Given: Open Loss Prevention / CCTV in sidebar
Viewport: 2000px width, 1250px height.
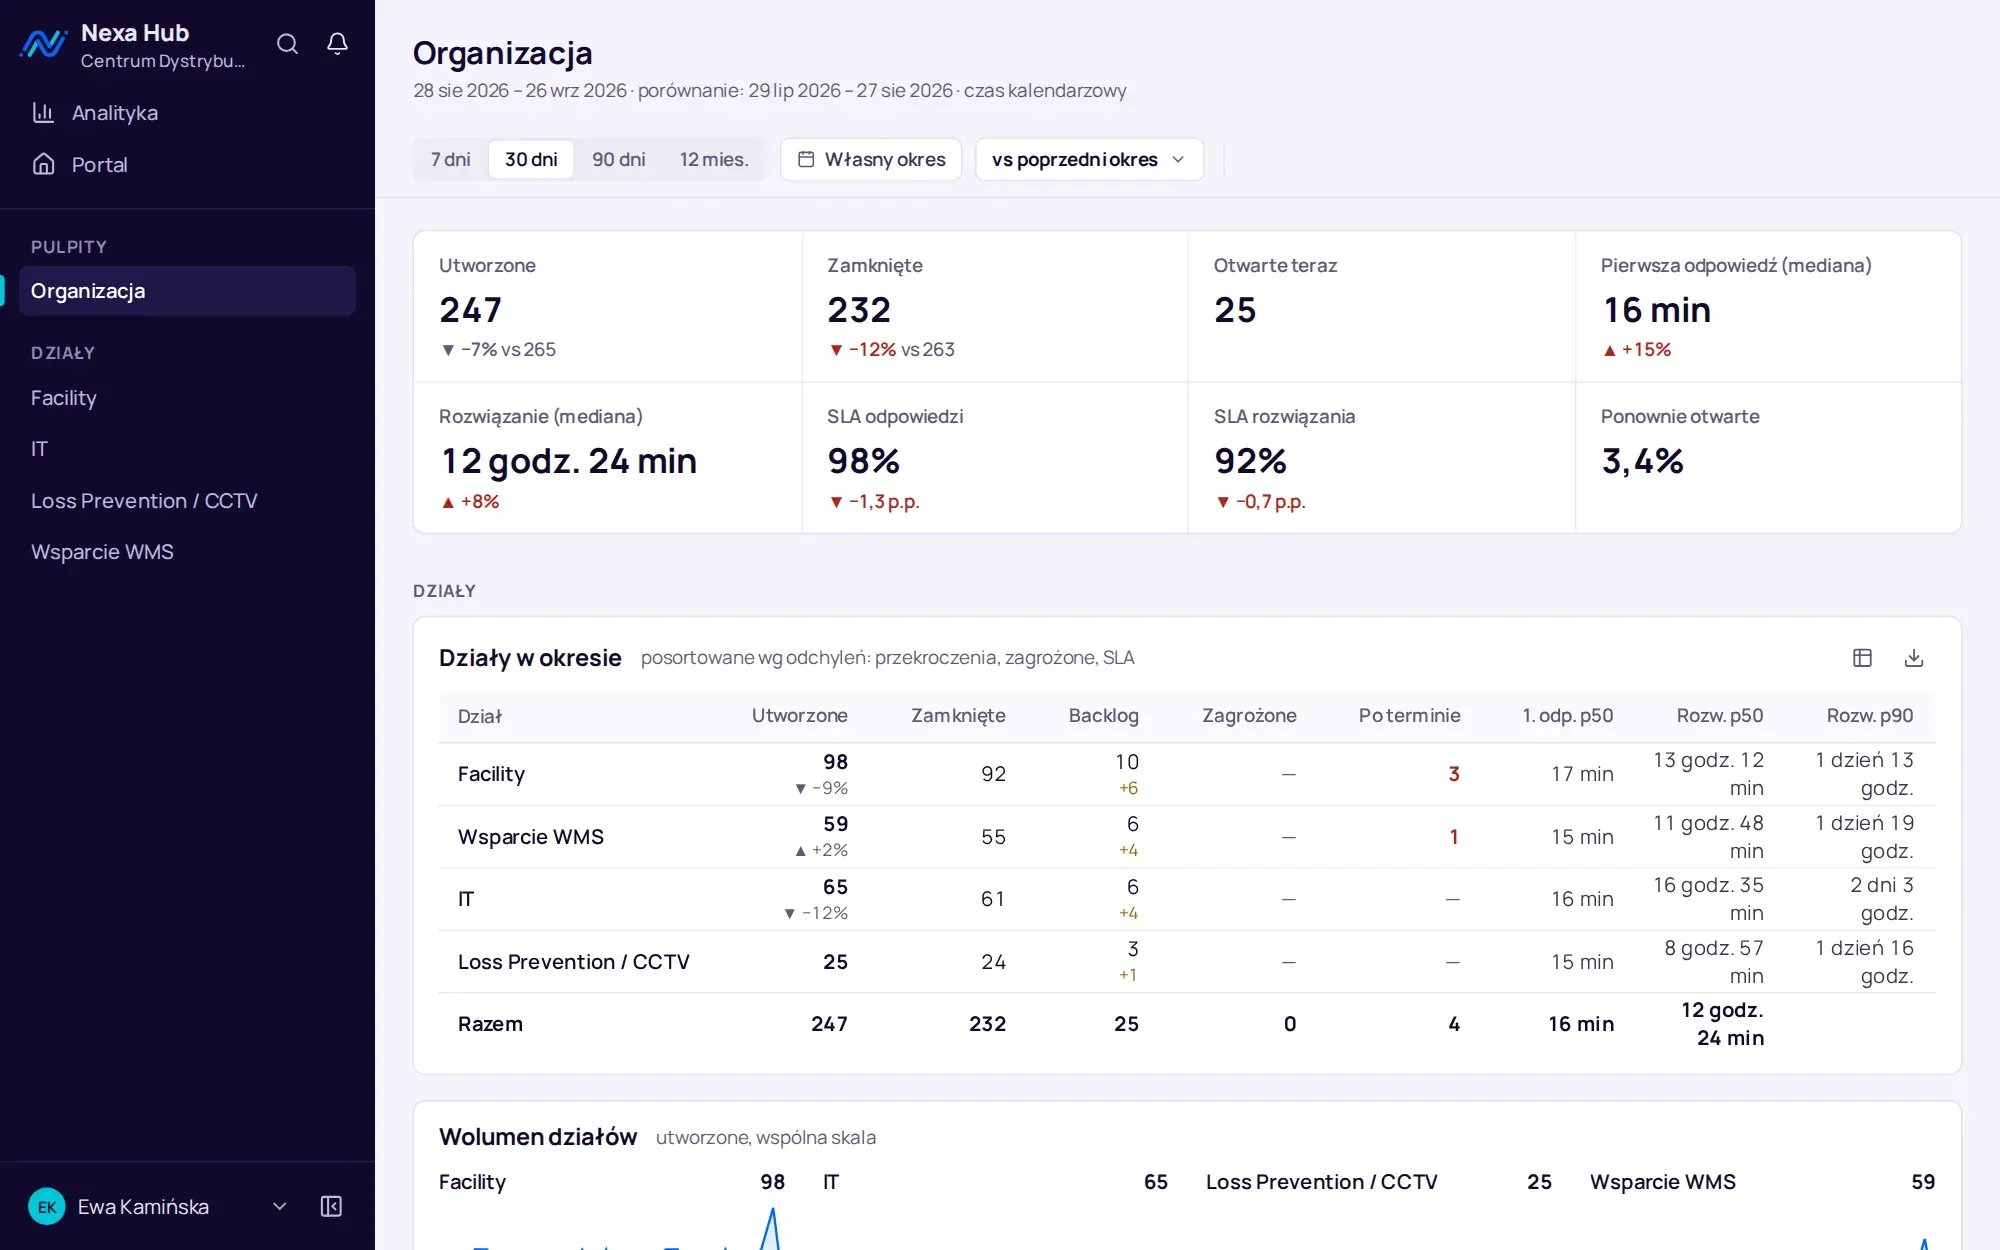Looking at the screenshot, I should click(x=187, y=501).
